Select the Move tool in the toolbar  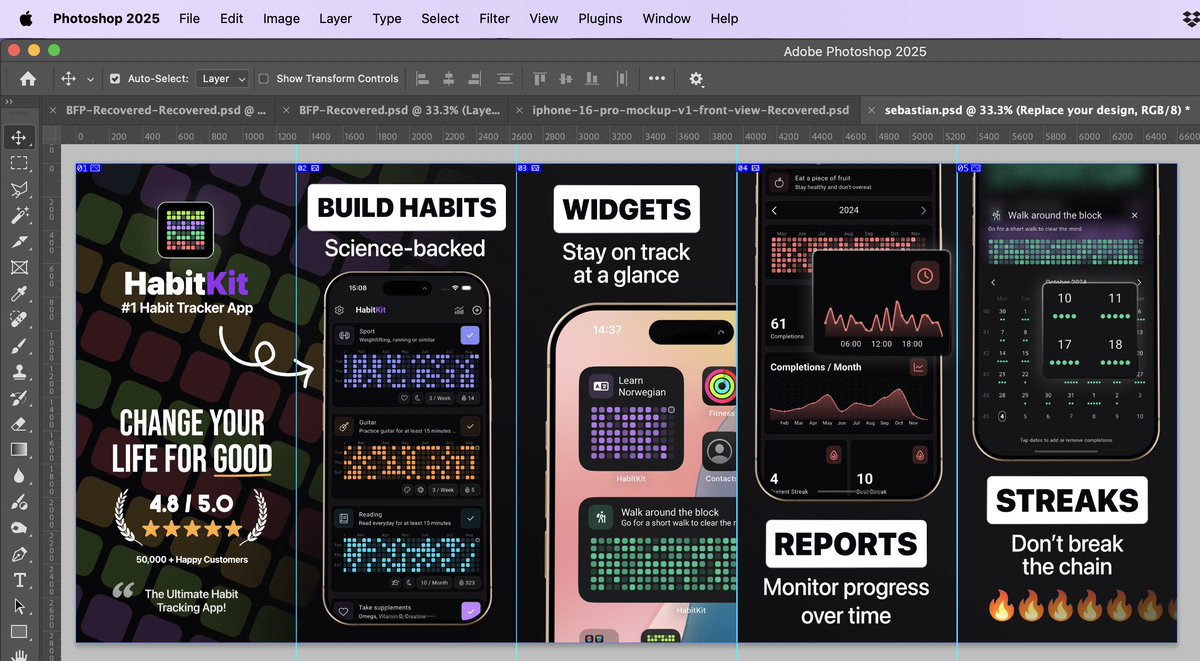[x=19, y=137]
